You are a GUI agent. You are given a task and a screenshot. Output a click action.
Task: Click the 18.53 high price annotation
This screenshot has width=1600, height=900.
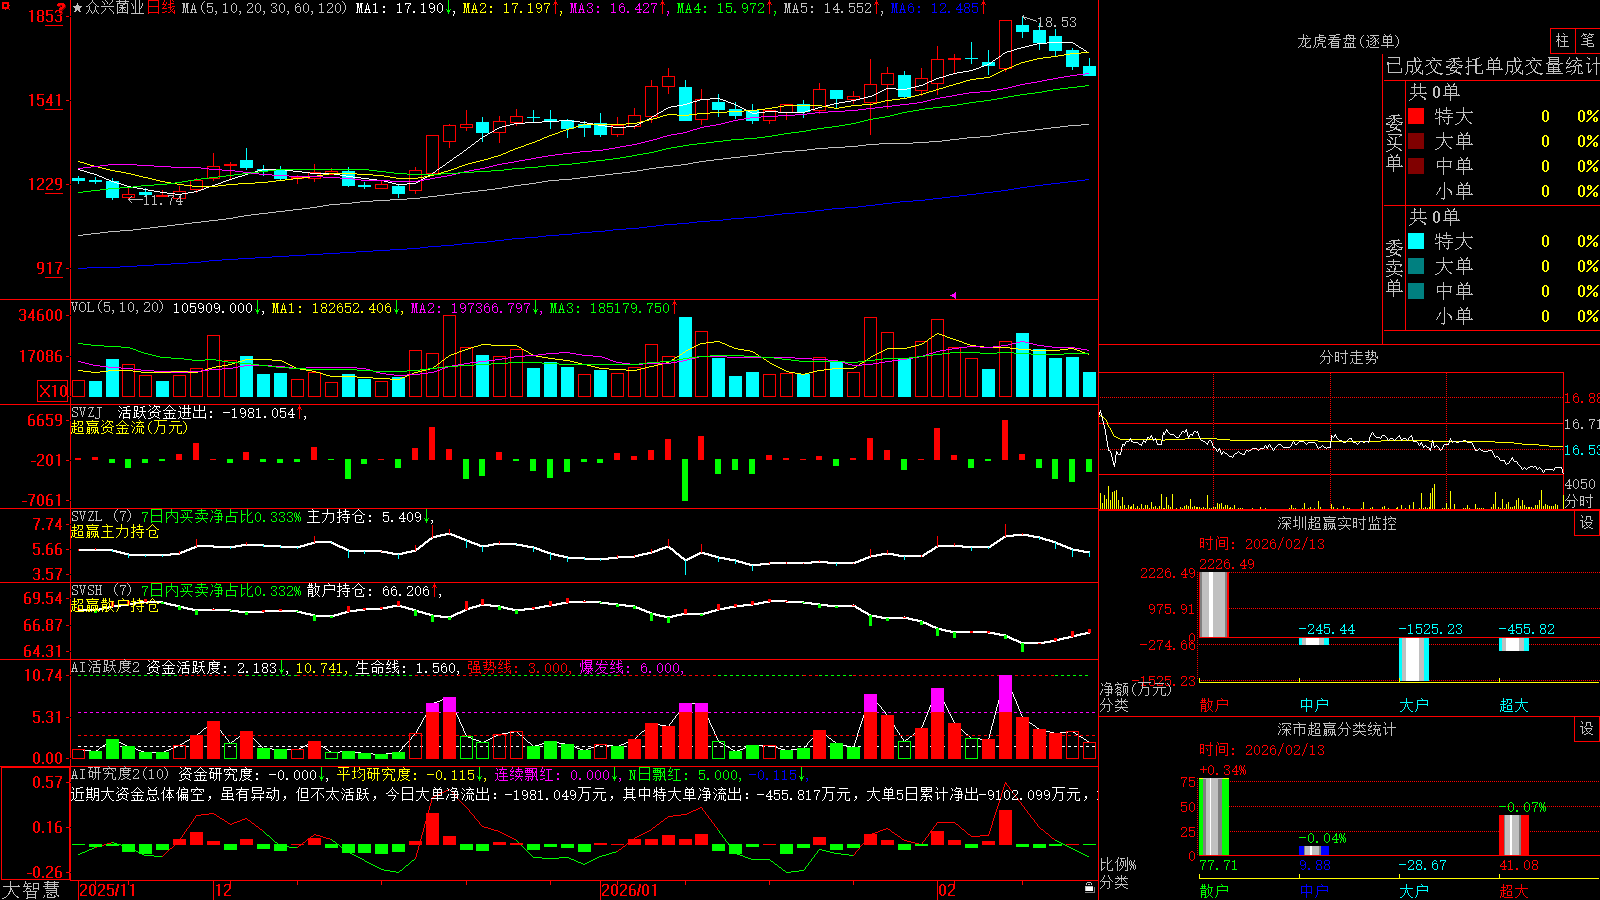point(1057,22)
